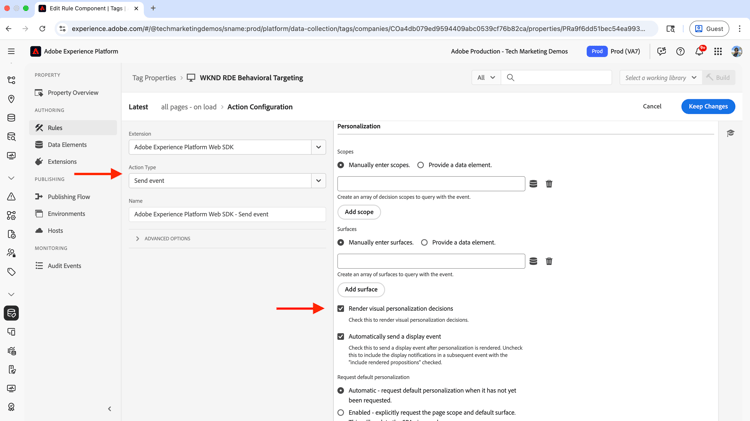Image resolution: width=750 pixels, height=421 pixels.
Task: Click the warning triangle icon in left rail
Action: point(11,197)
